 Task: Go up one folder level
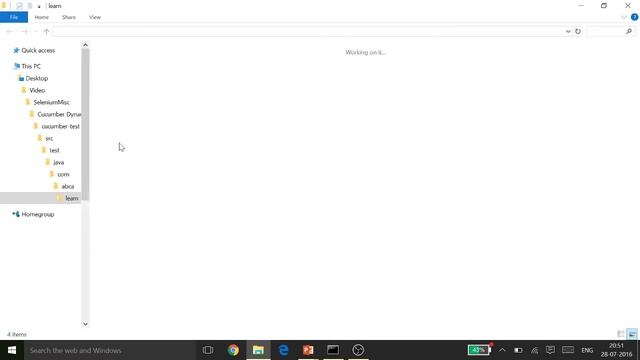click(46, 31)
